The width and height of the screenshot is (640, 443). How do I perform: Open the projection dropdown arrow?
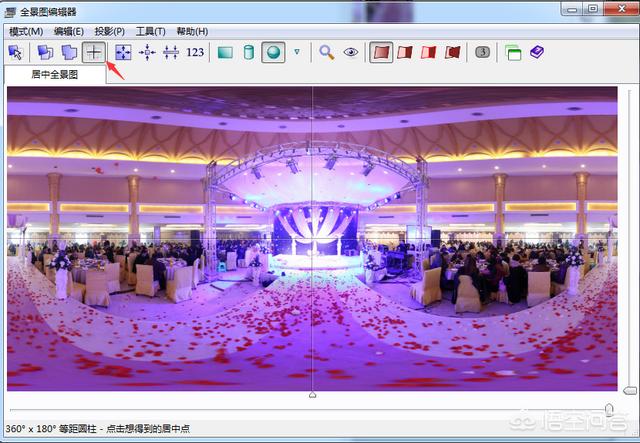click(x=297, y=52)
